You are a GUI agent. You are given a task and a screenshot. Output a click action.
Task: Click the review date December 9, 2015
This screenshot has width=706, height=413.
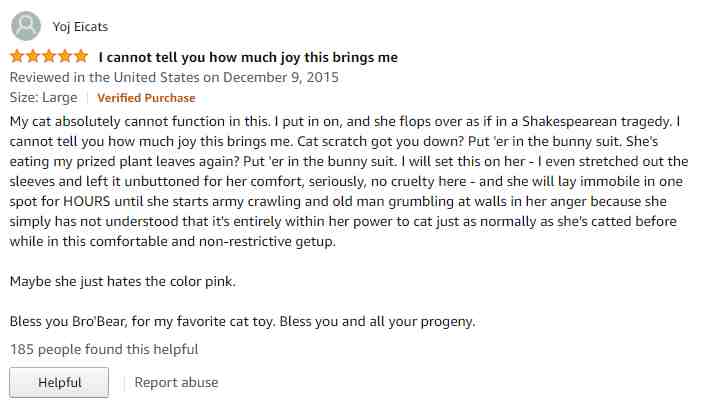[281, 77]
